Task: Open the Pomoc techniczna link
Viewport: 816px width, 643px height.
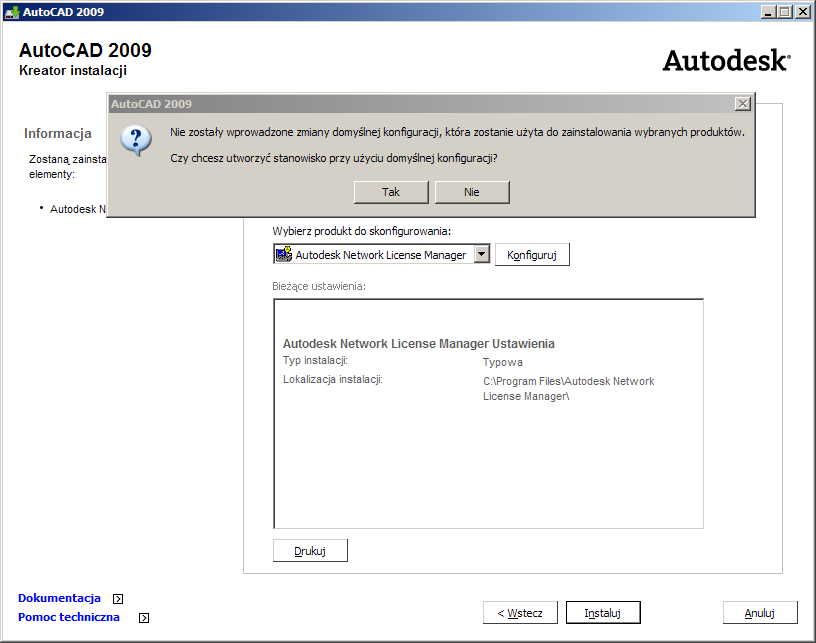Action: pos(69,618)
